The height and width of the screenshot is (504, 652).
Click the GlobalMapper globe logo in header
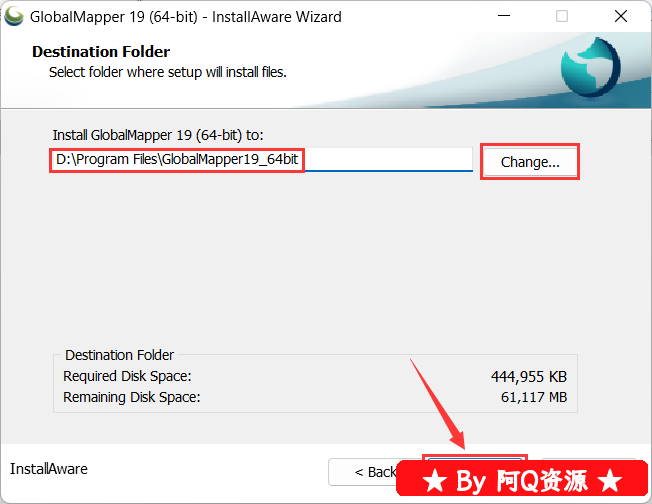[x=590, y=67]
